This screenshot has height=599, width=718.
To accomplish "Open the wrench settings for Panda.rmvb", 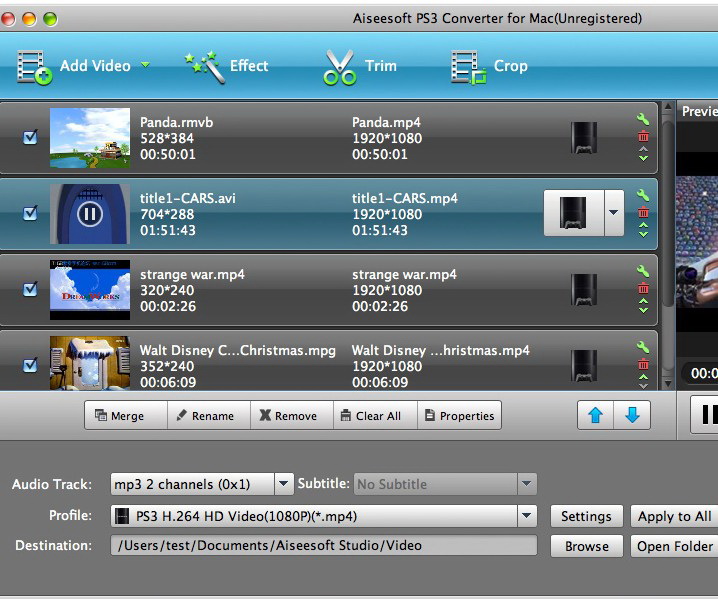I will click(x=643, y=119).
